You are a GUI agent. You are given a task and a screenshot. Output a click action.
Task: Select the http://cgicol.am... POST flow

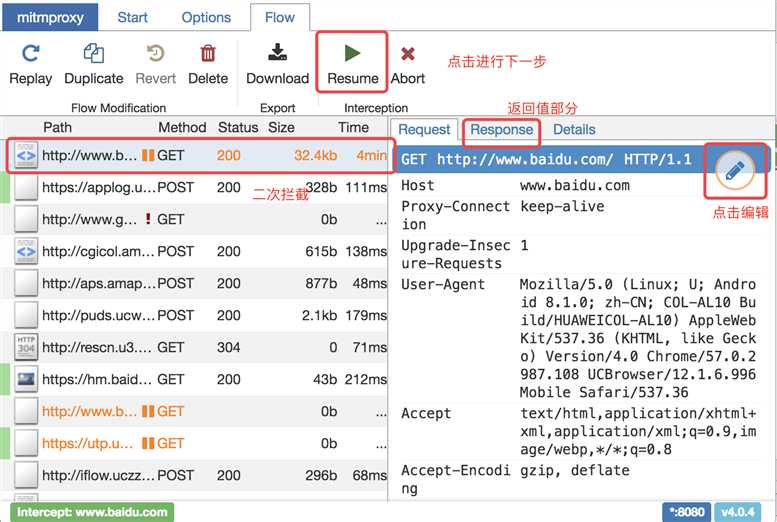pyautogui.click(x=194, y=251)
